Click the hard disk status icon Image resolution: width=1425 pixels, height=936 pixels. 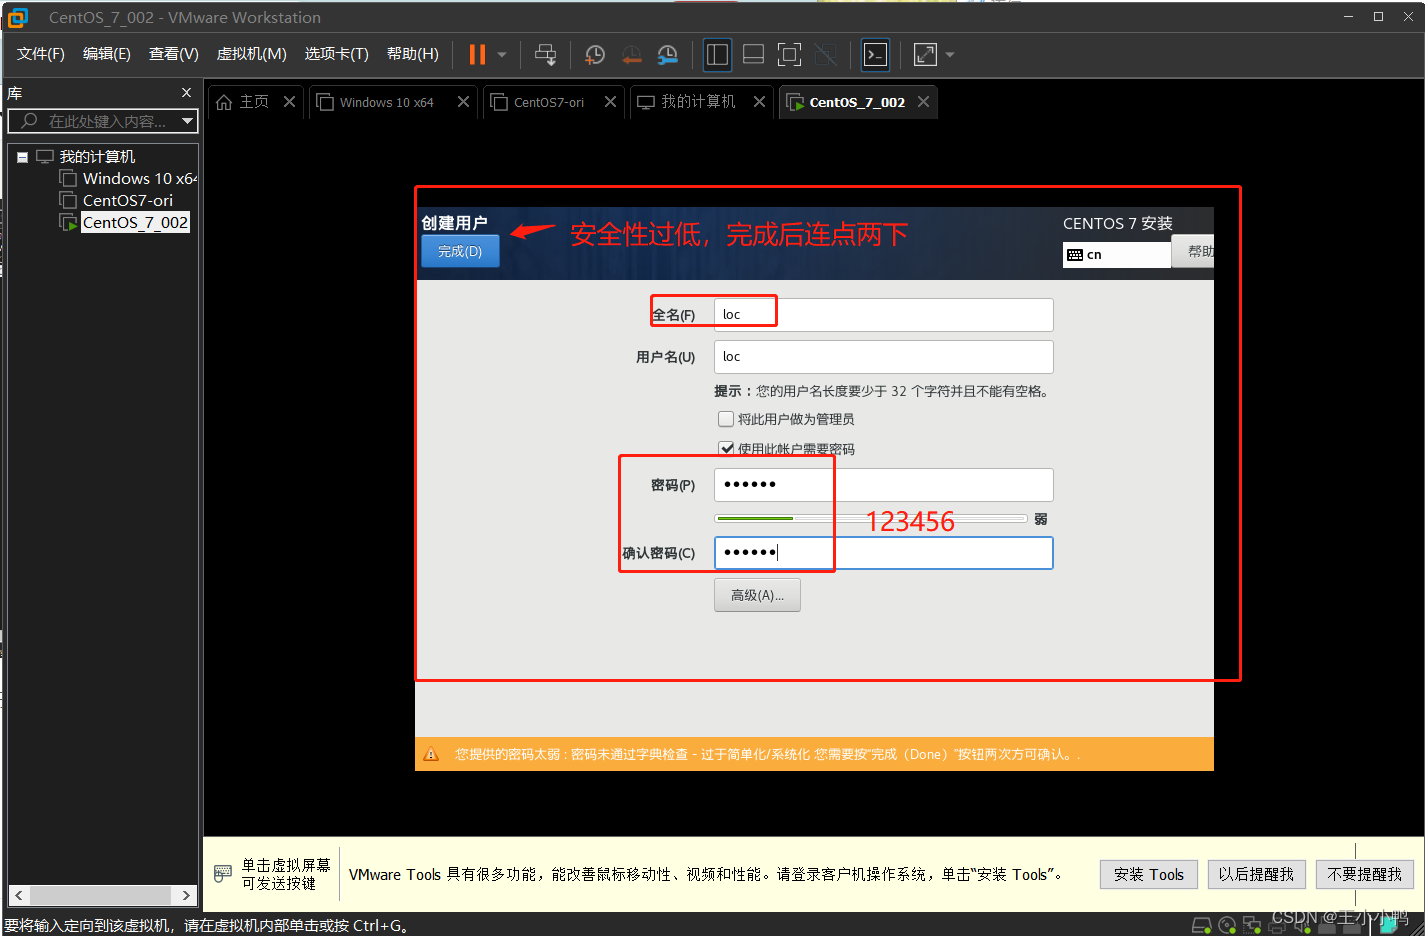1203,926
